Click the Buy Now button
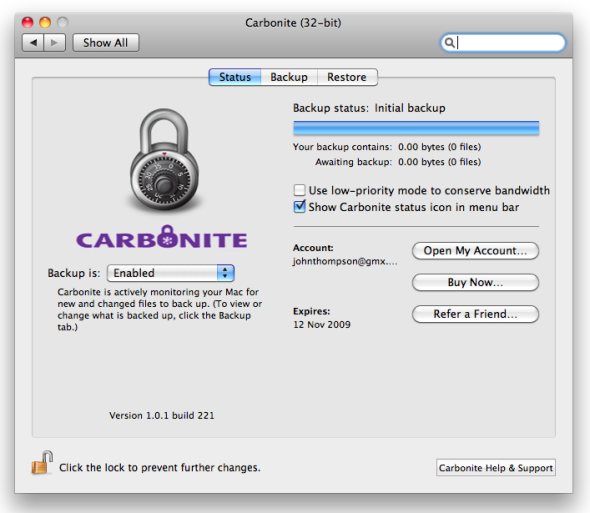 click(x=476, y=282)
